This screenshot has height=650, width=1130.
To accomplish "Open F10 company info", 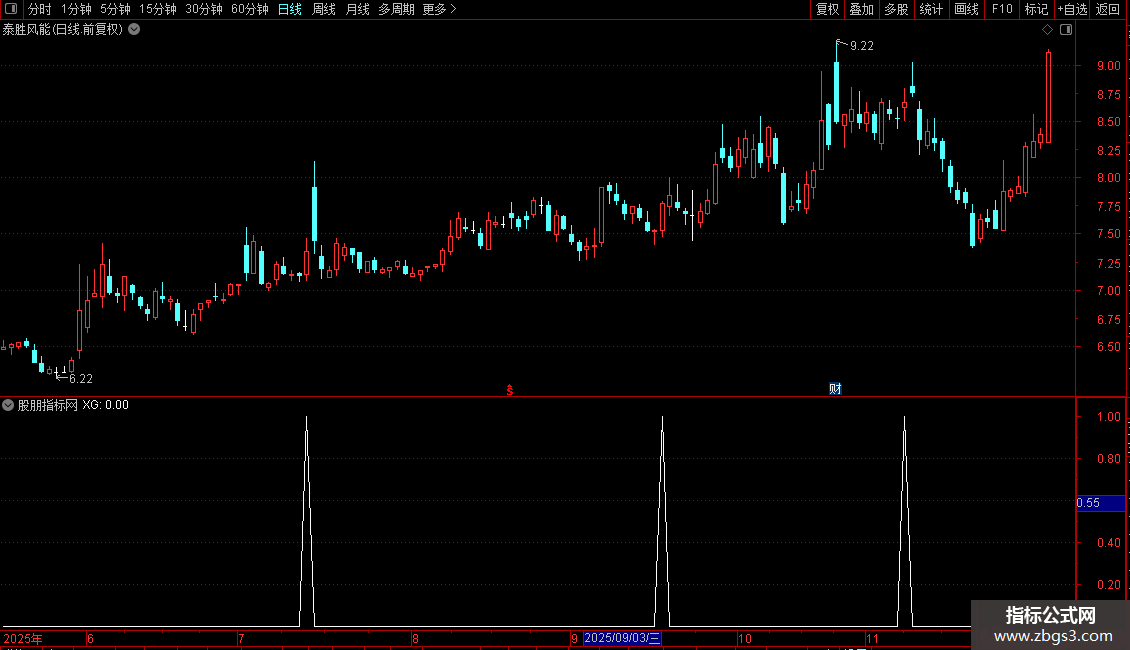I will coord(1002,9).
